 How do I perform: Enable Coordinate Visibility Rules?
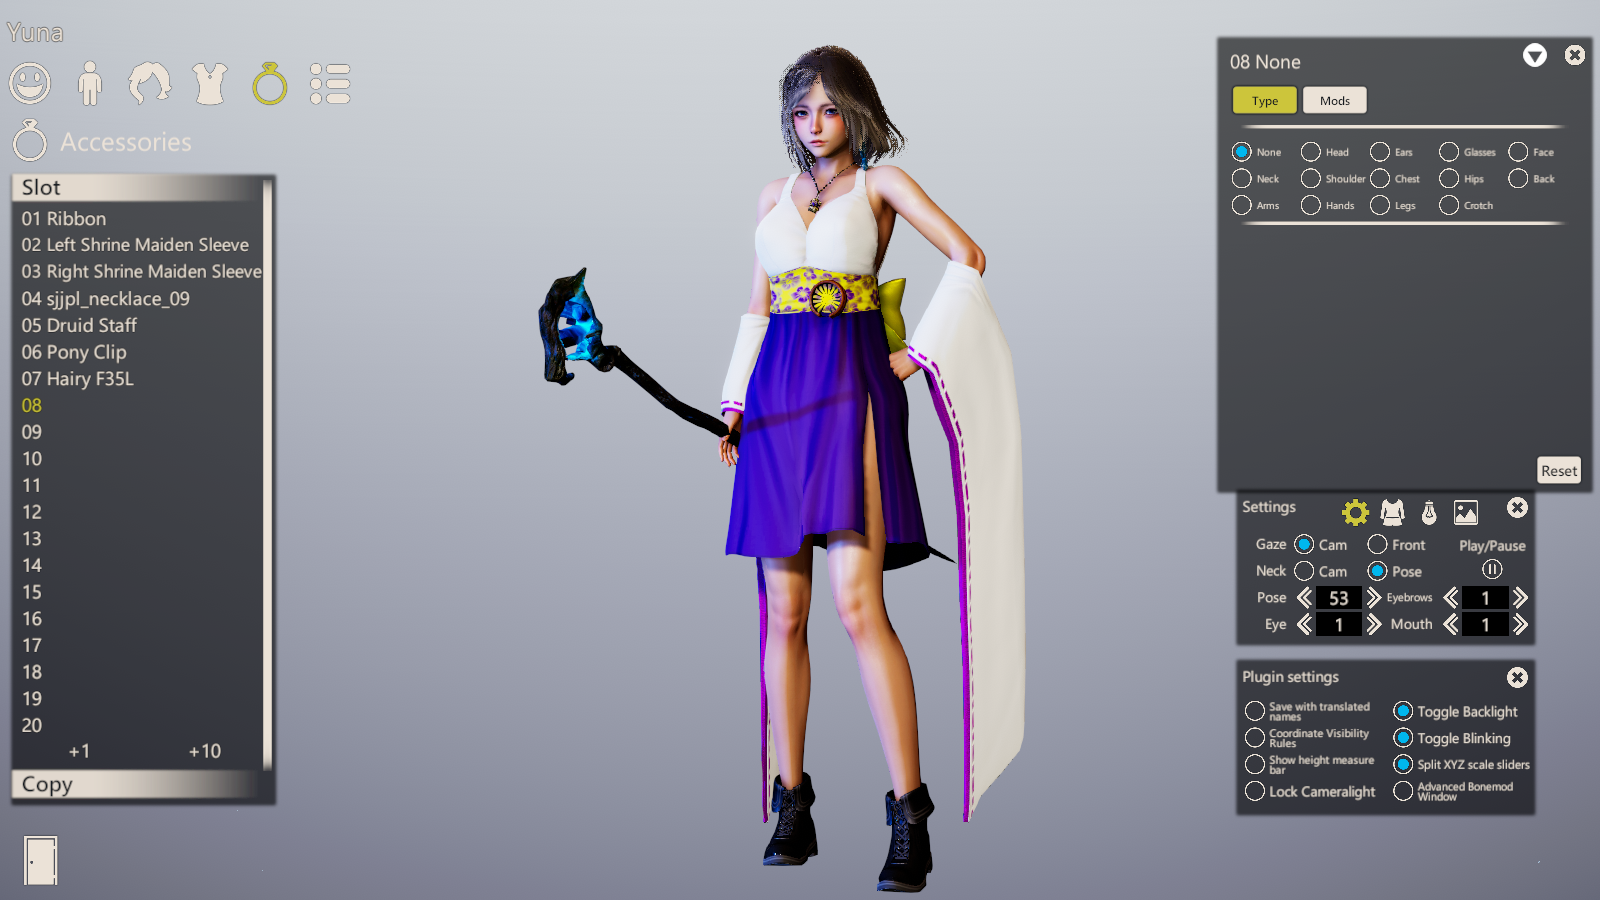1255,738
